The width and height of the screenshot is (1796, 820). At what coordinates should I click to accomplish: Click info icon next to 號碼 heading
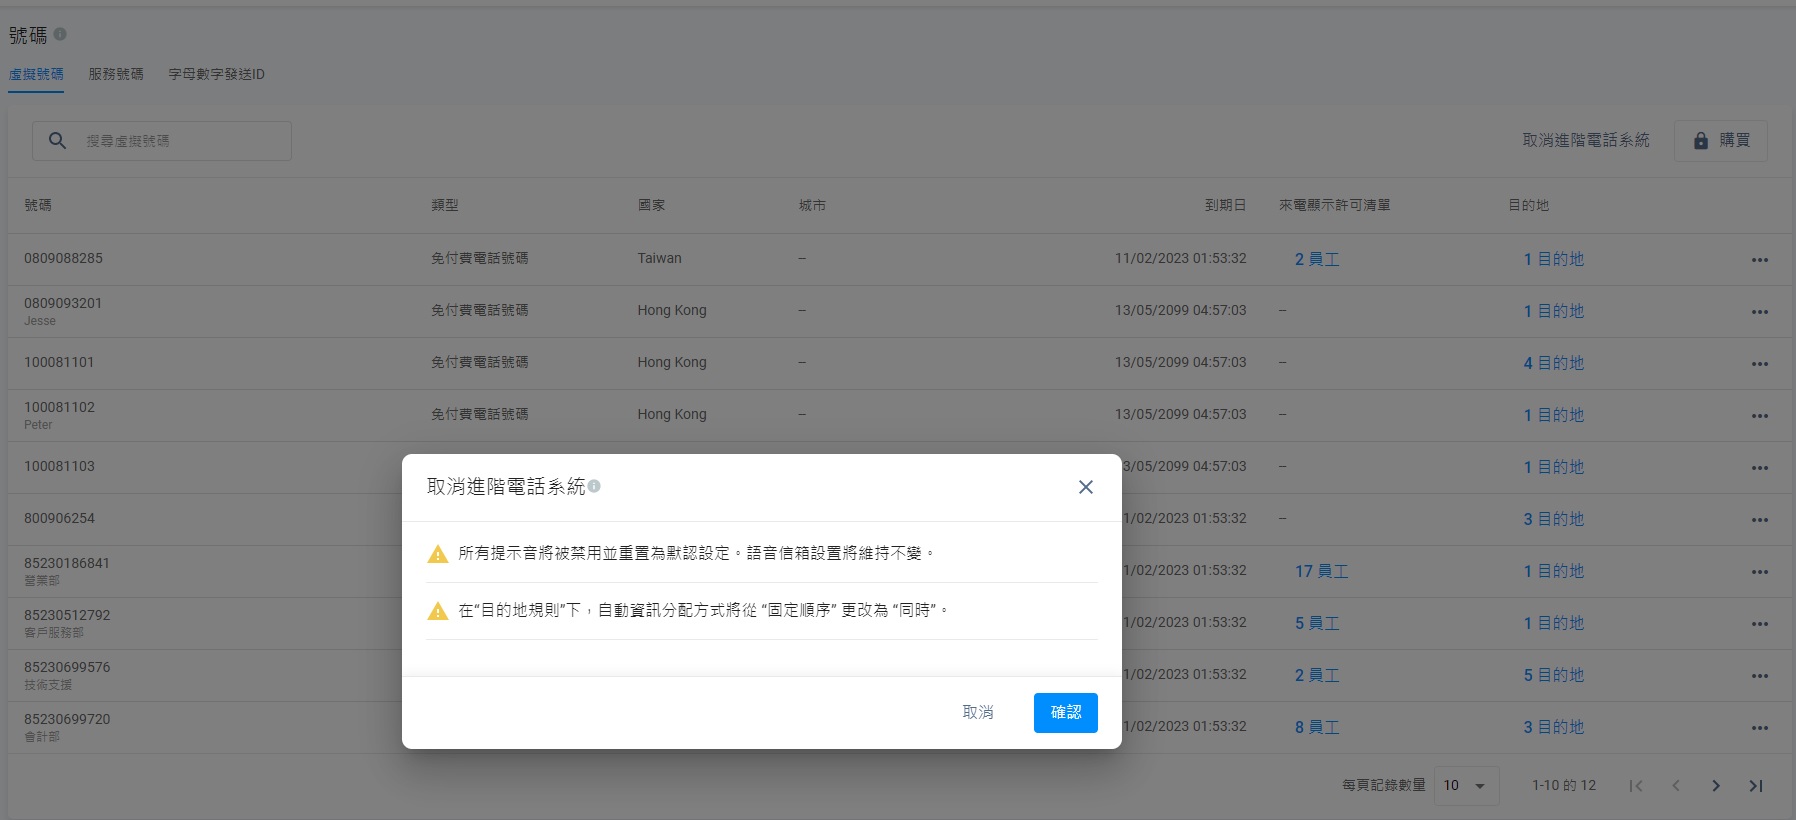click(60, 34)
